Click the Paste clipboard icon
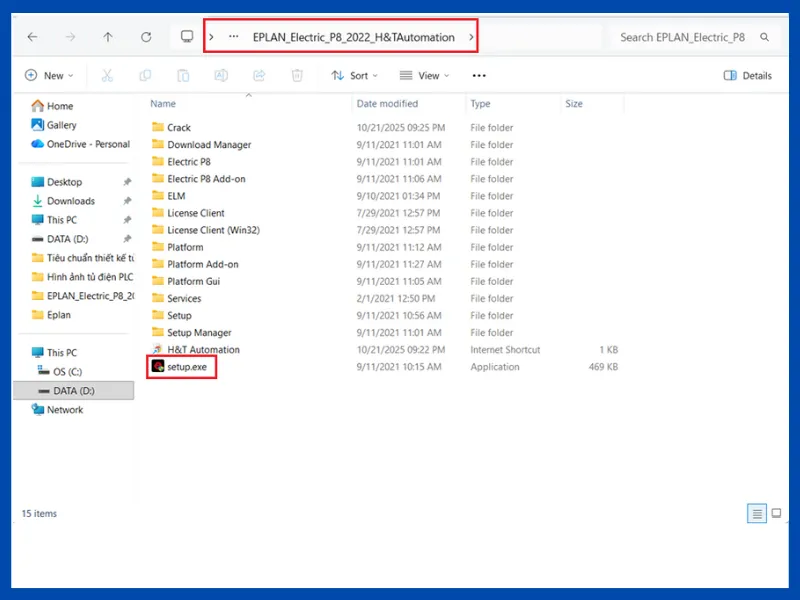Screen dimensions: 800x600 click(x=183, y=75)
